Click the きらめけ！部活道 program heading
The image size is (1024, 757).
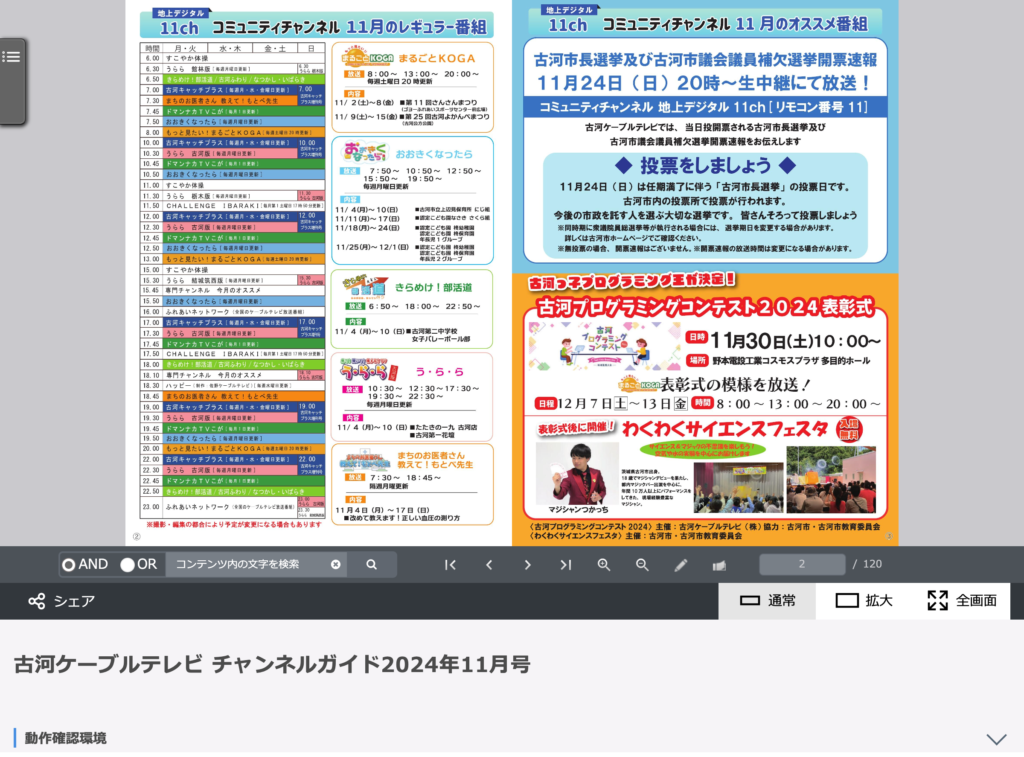pyautogui.click(x=433, y=287)
